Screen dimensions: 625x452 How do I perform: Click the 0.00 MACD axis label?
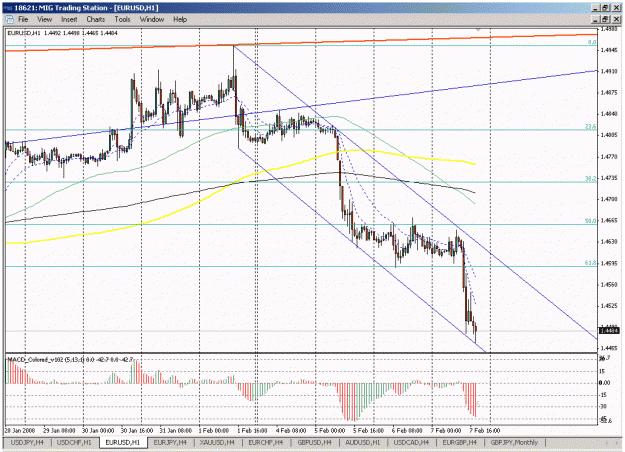point(605,383)
